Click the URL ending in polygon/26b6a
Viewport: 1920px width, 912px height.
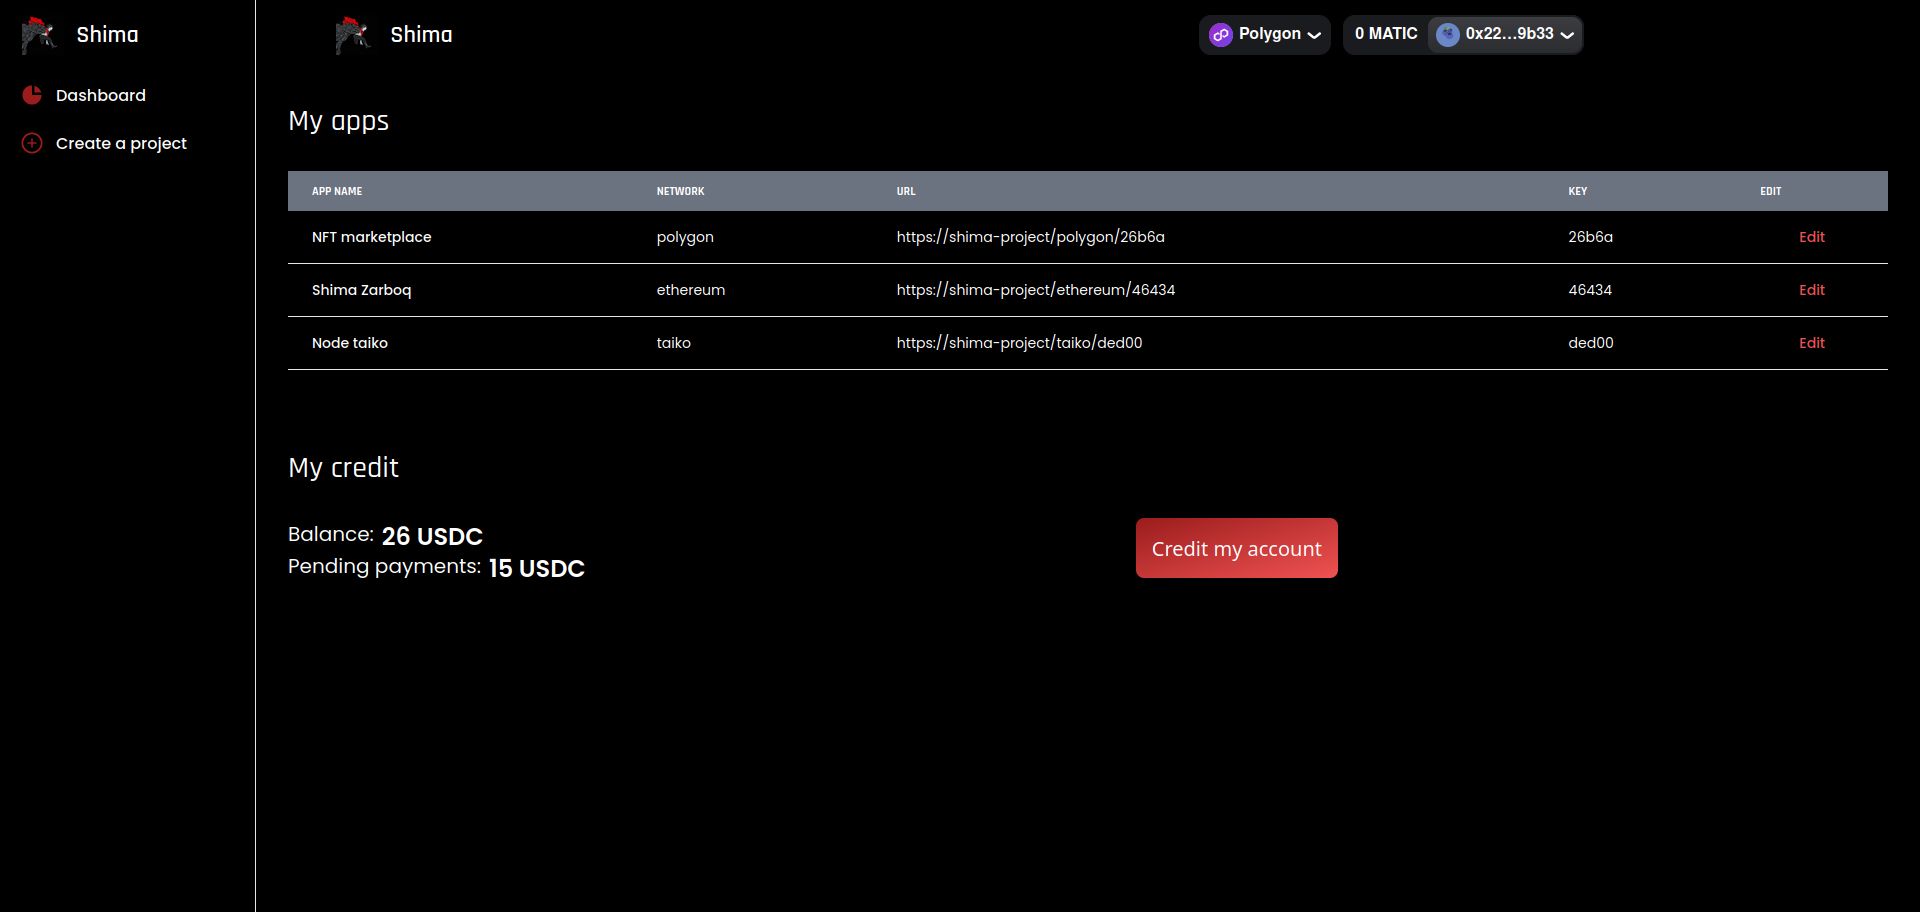coord(1030,237)
